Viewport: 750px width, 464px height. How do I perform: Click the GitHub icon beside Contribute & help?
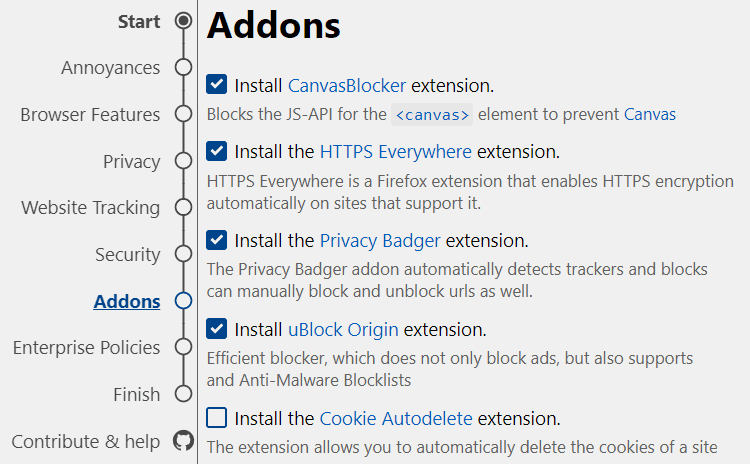coord(183,441)
